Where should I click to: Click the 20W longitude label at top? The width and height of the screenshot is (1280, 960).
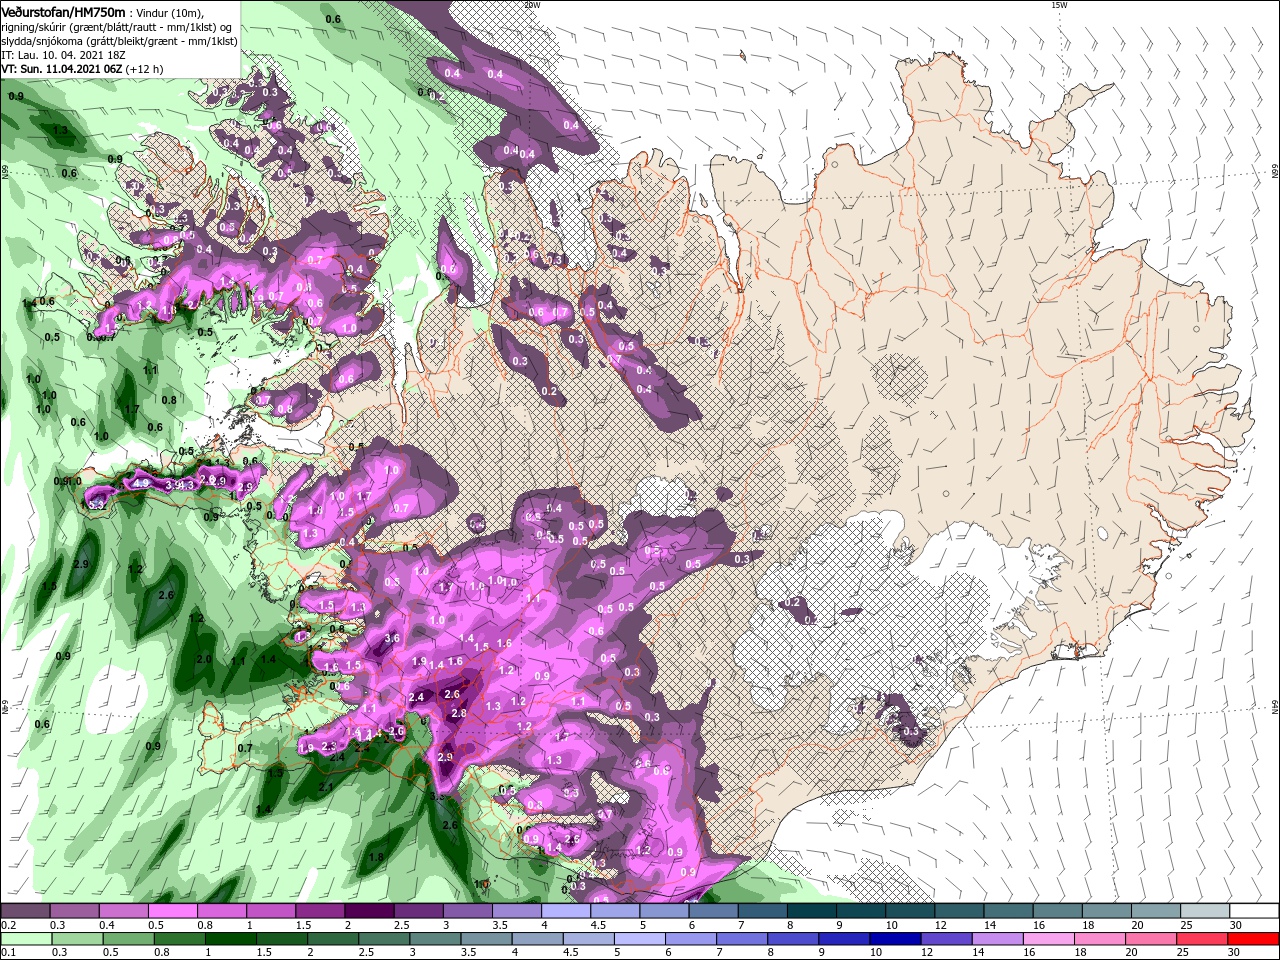532,5
